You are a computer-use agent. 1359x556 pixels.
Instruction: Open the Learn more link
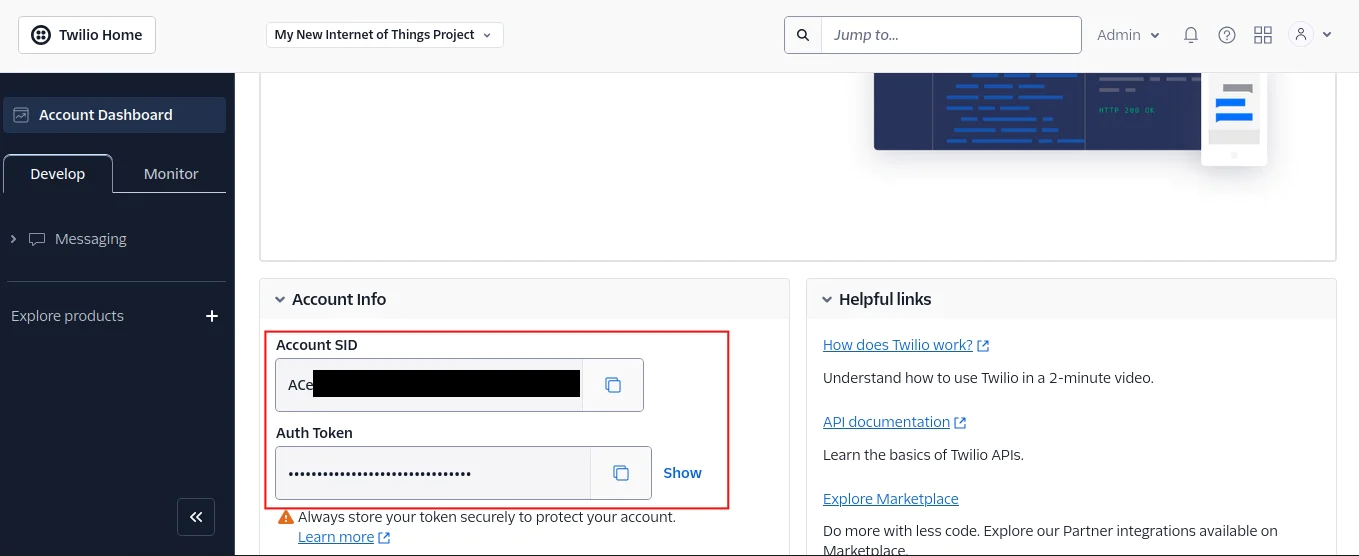(344, 537)
